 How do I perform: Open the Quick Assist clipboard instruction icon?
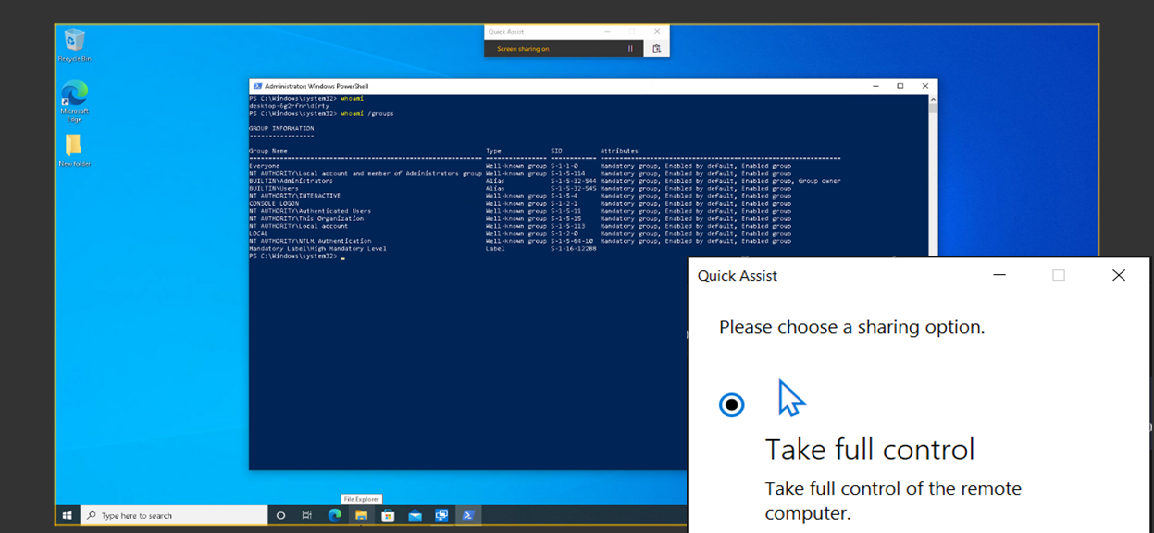pyautogui.click(x=656, y=49)
